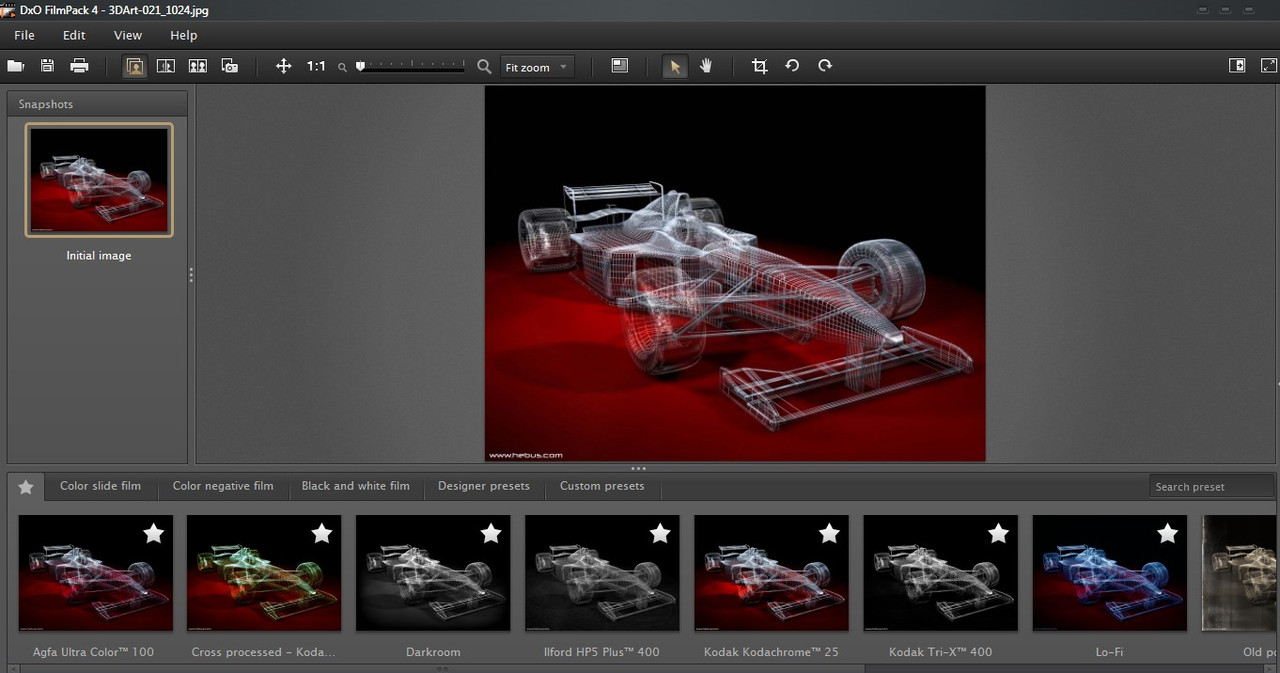
Task: Switch to Color slide film tab
Action: pos(100,486)
